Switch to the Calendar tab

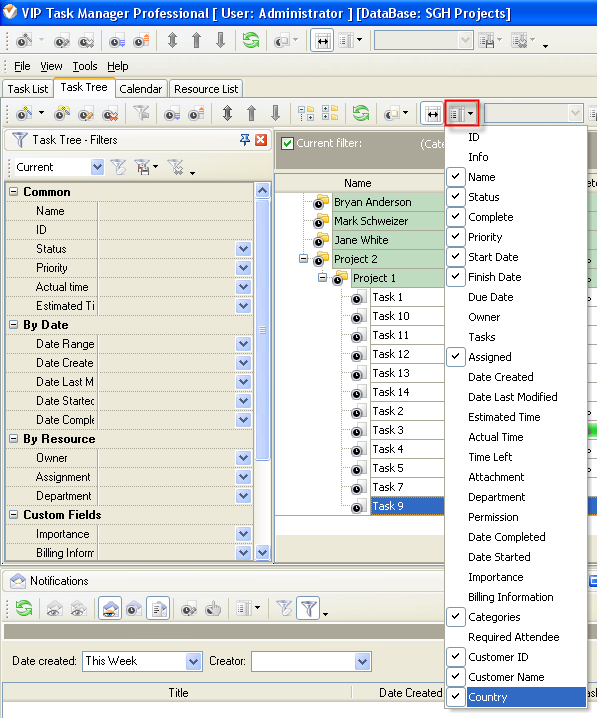[140, 89]
